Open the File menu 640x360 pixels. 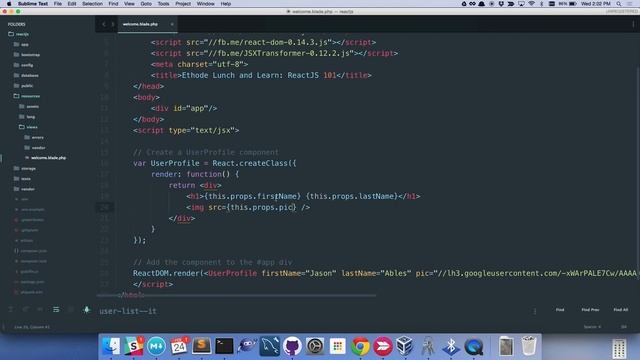58,4
